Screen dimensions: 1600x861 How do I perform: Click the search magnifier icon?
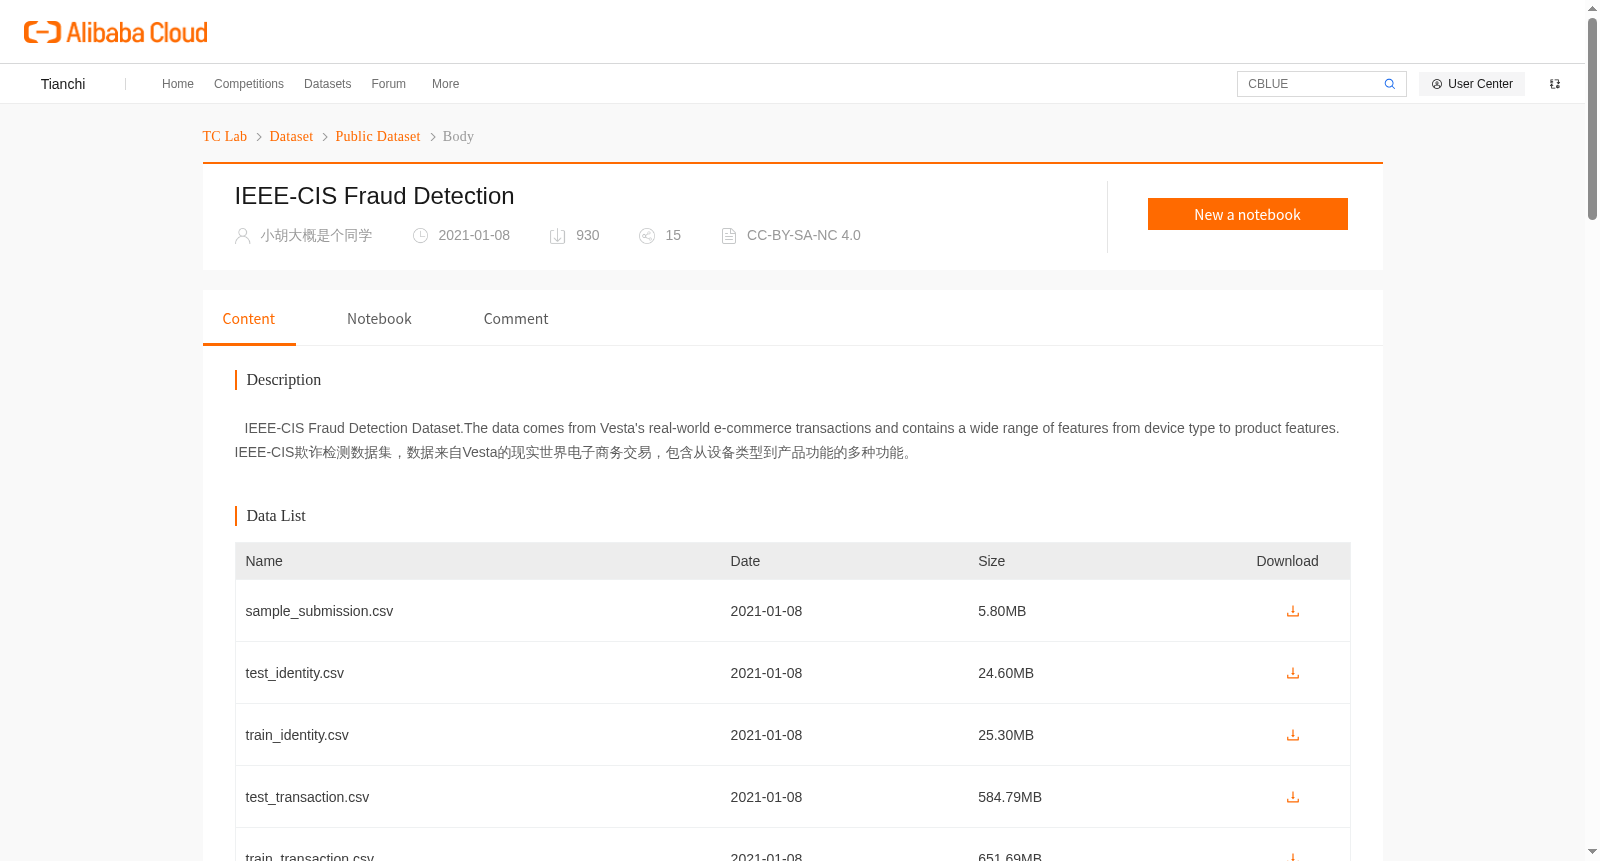point(1389,84)
